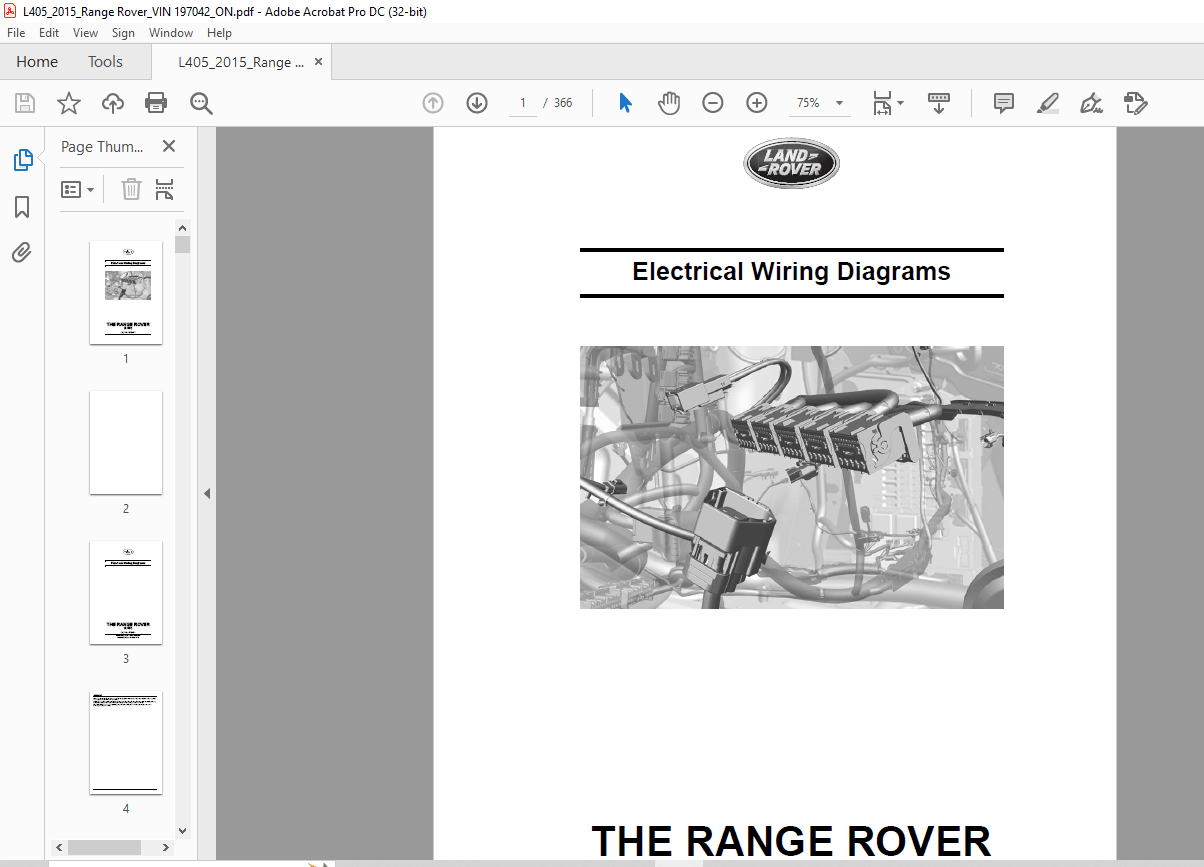1204x867 pixels.
Task: Click the page number input field
Action: point(521,102)
